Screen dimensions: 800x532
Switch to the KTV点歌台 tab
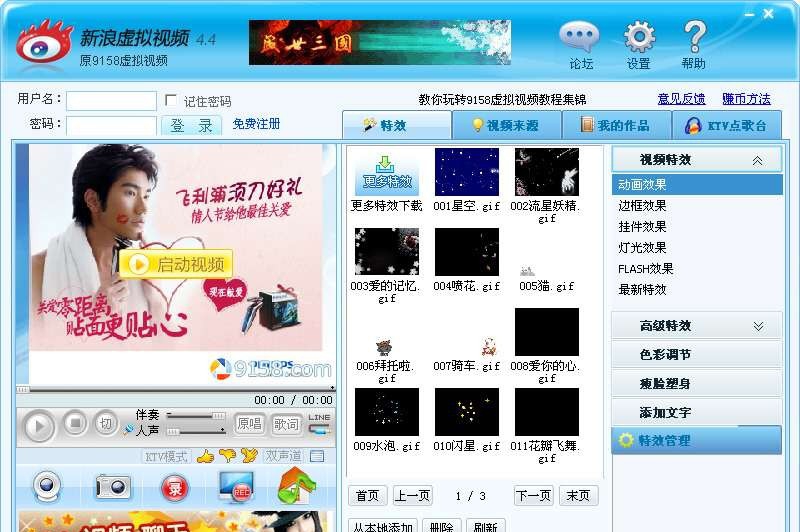(727, 125)
